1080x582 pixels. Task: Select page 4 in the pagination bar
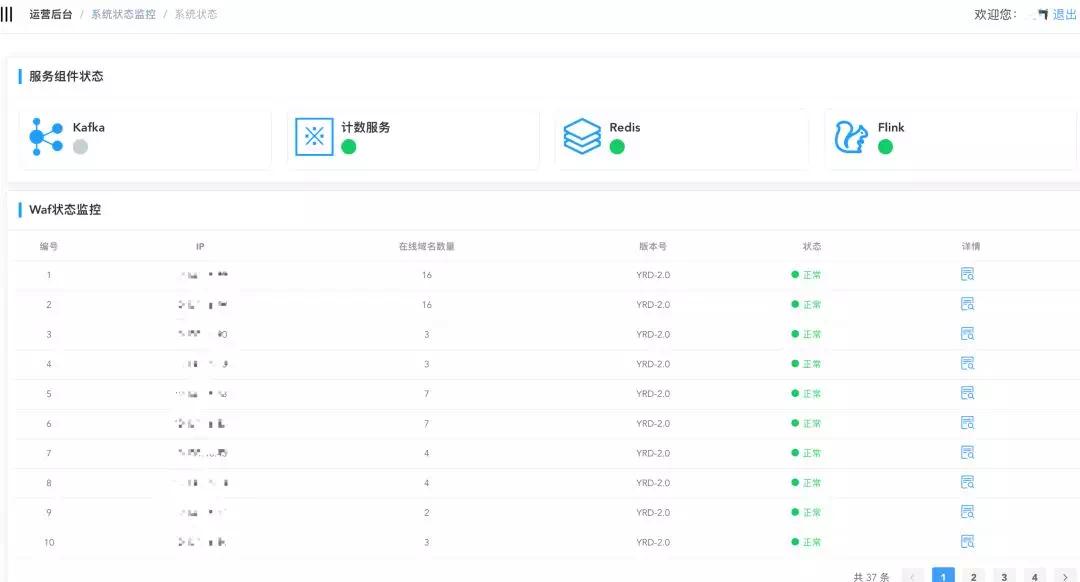point(1033,575)
